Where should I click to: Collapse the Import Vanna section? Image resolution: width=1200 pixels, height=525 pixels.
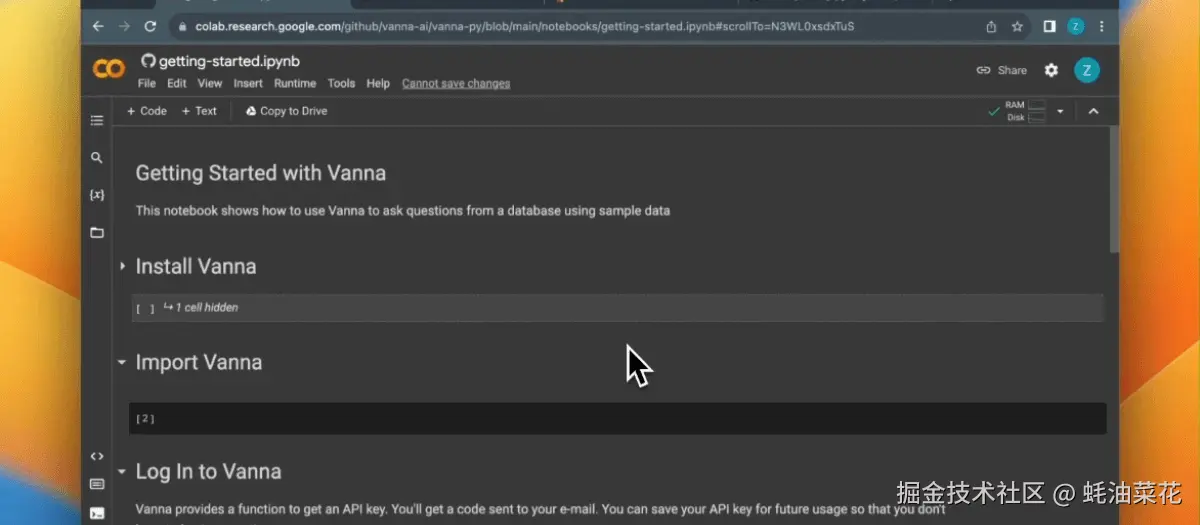122,362
